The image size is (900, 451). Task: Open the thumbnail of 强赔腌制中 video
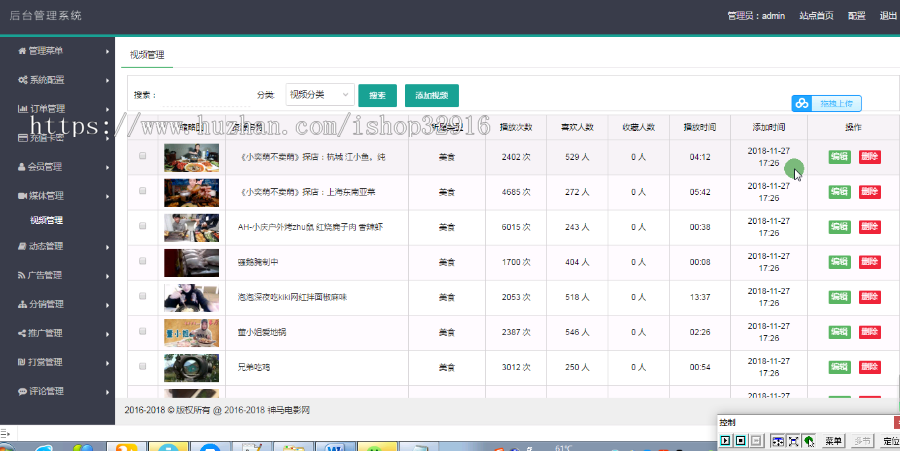click(191, 263)
